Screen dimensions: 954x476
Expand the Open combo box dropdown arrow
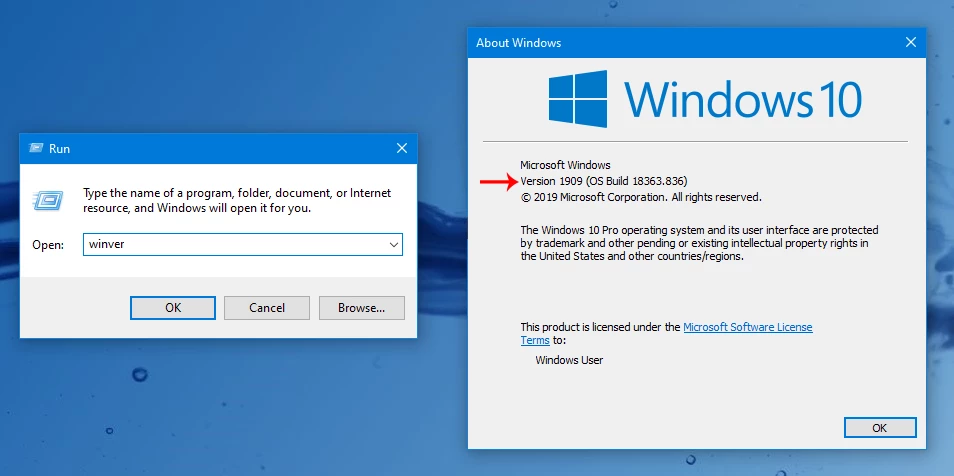tap(394, 245)
